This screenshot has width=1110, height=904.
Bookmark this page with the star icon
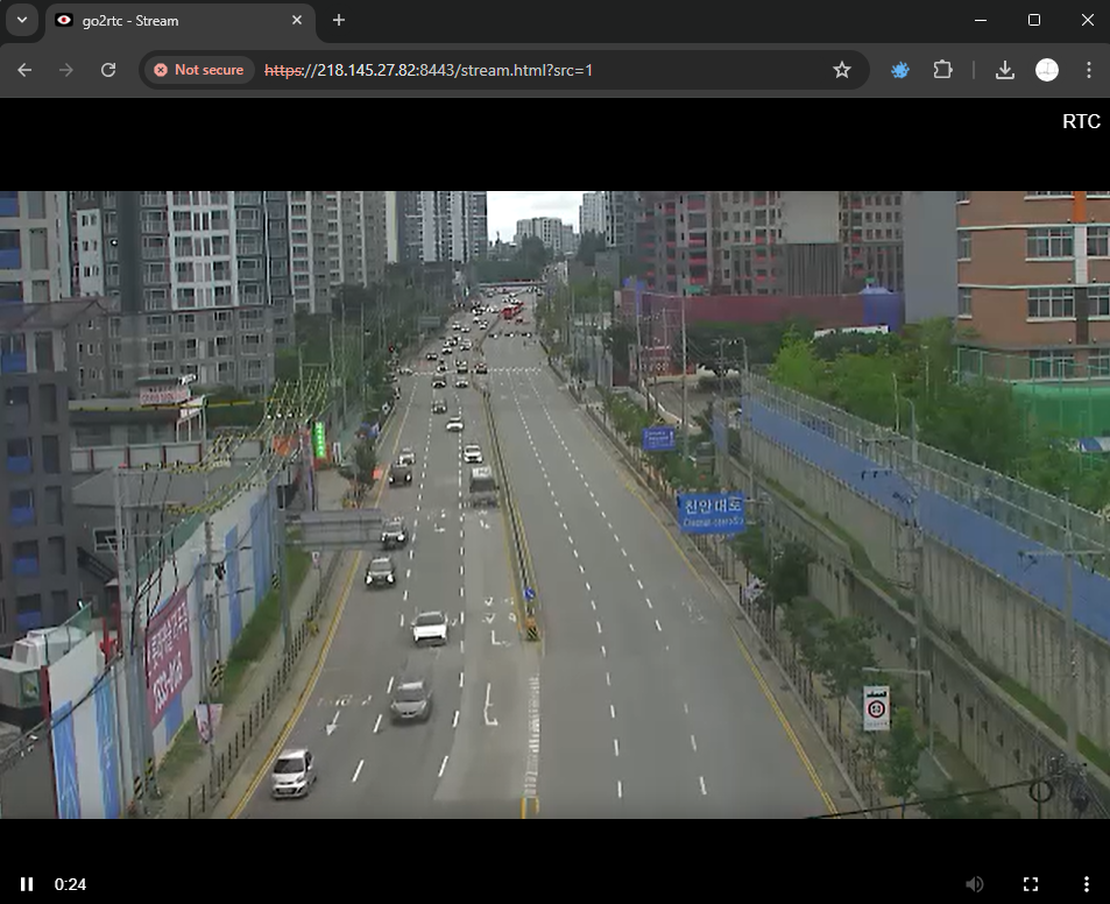[841, 70]
